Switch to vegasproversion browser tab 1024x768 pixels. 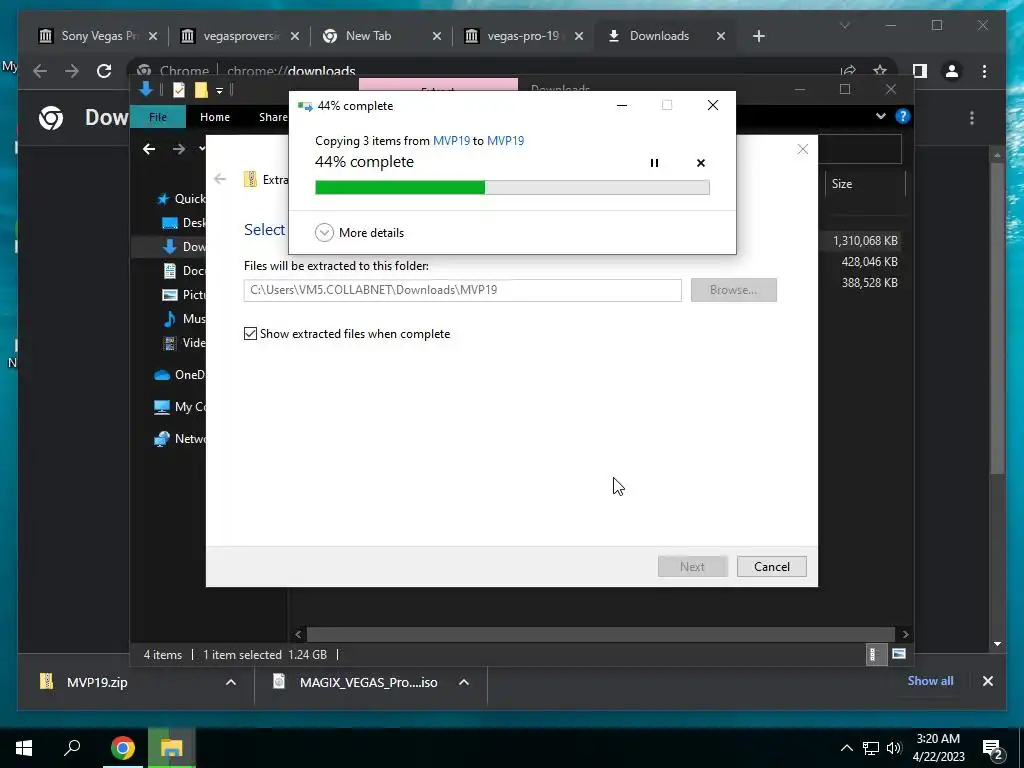240,36
